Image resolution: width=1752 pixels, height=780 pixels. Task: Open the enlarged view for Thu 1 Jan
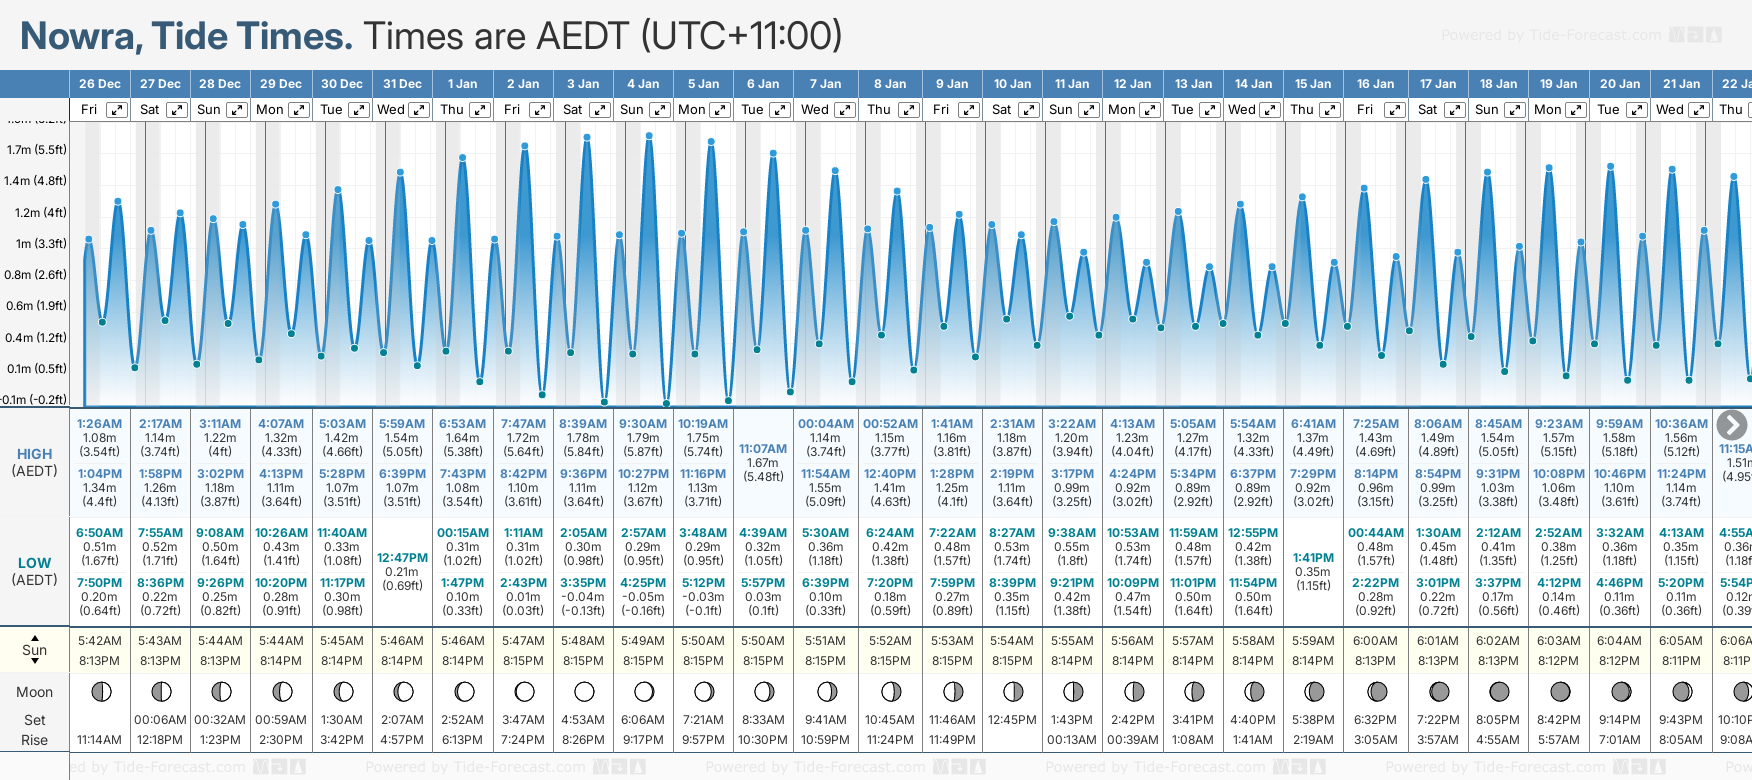tap(480, 110)
